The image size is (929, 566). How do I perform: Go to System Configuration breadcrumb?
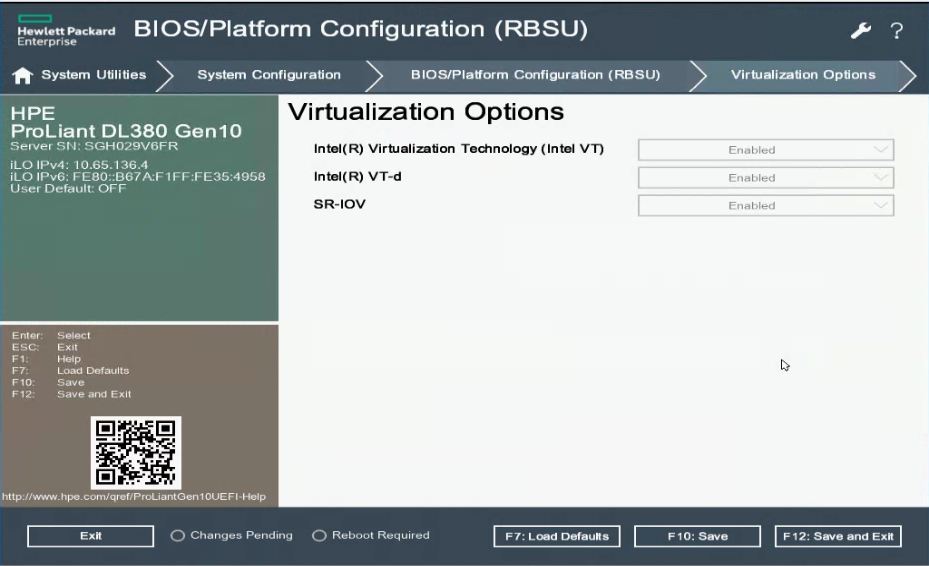(x=269, y=75)
